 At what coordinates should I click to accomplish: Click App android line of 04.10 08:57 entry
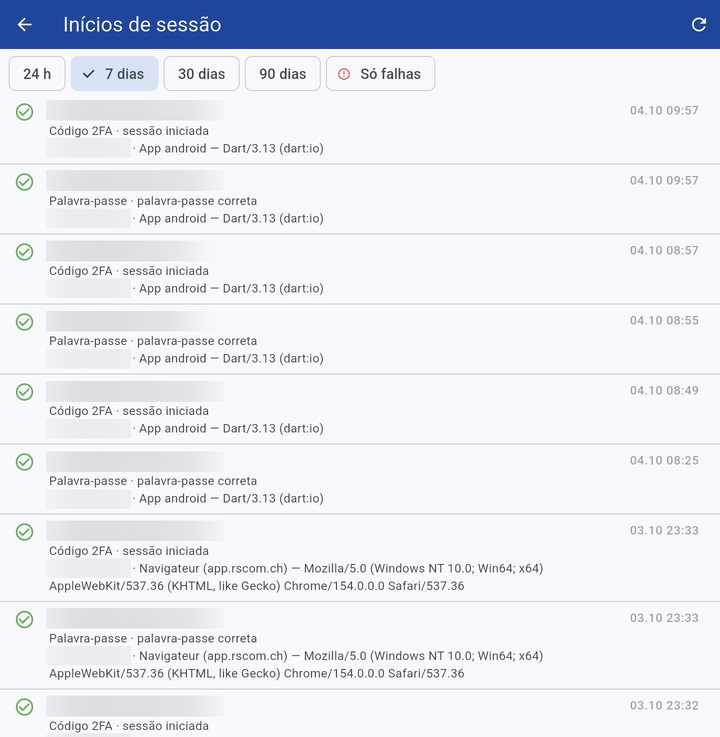coord(231,289)
